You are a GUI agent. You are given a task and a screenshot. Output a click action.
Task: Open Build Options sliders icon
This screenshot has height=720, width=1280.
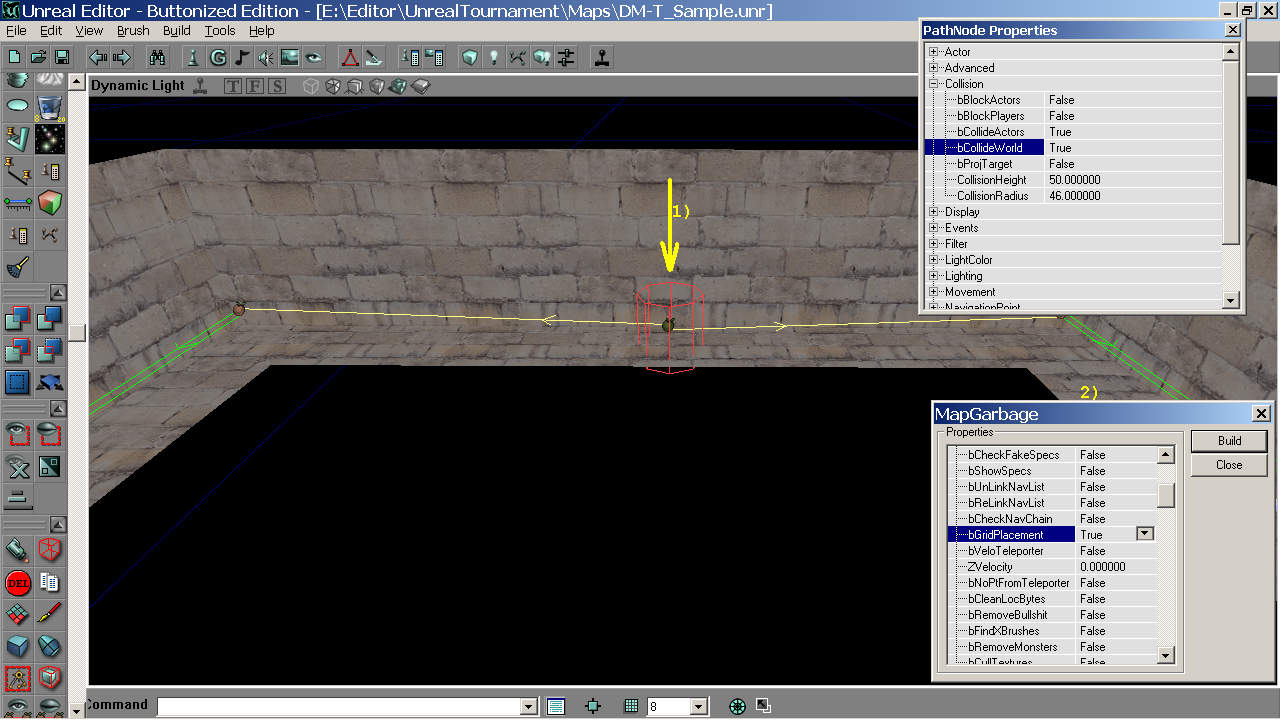566,57
